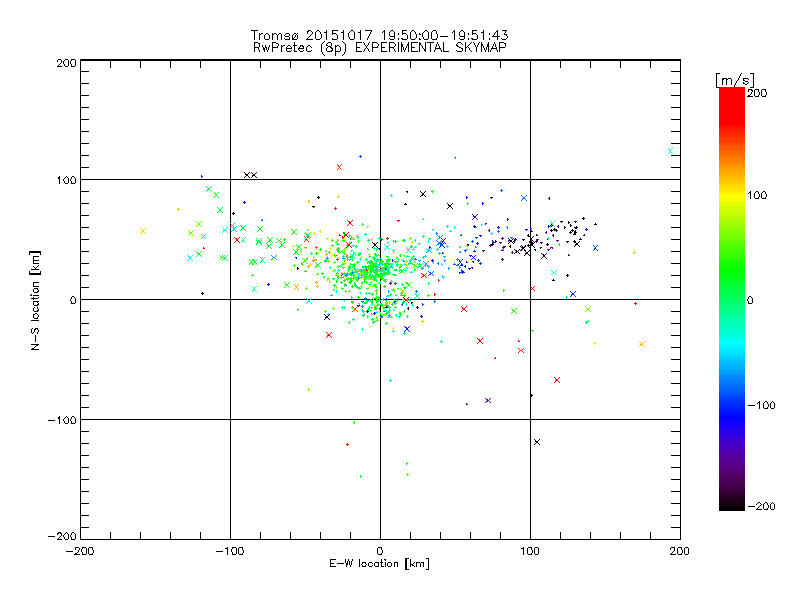Click the orange X marker at far left
The width and height of the screenshot is (800, 600).
143,231
